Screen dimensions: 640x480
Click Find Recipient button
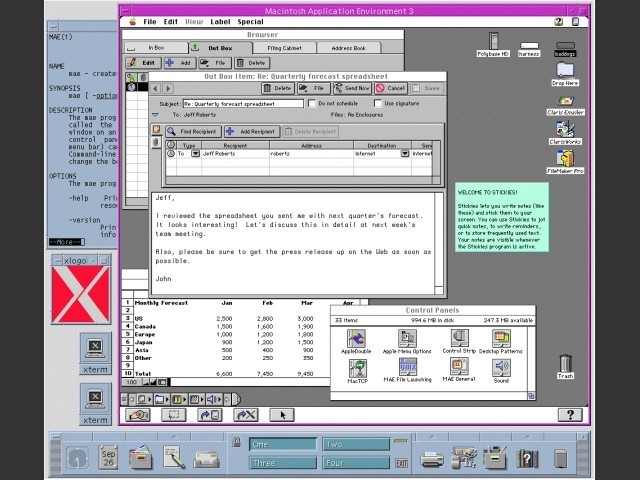[x=193, y=131]
